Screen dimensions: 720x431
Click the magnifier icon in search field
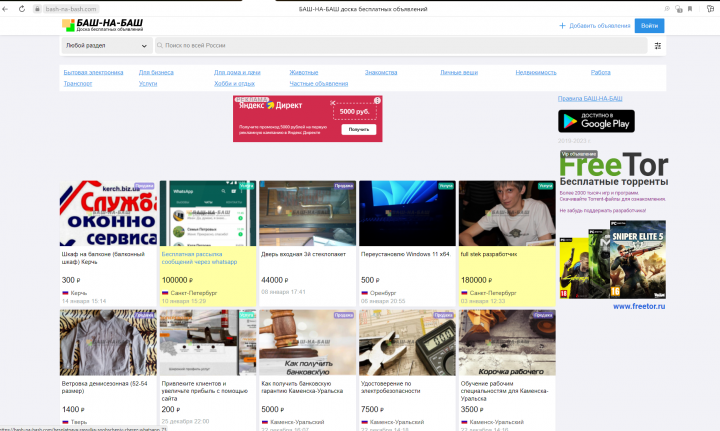coord(160,45)
